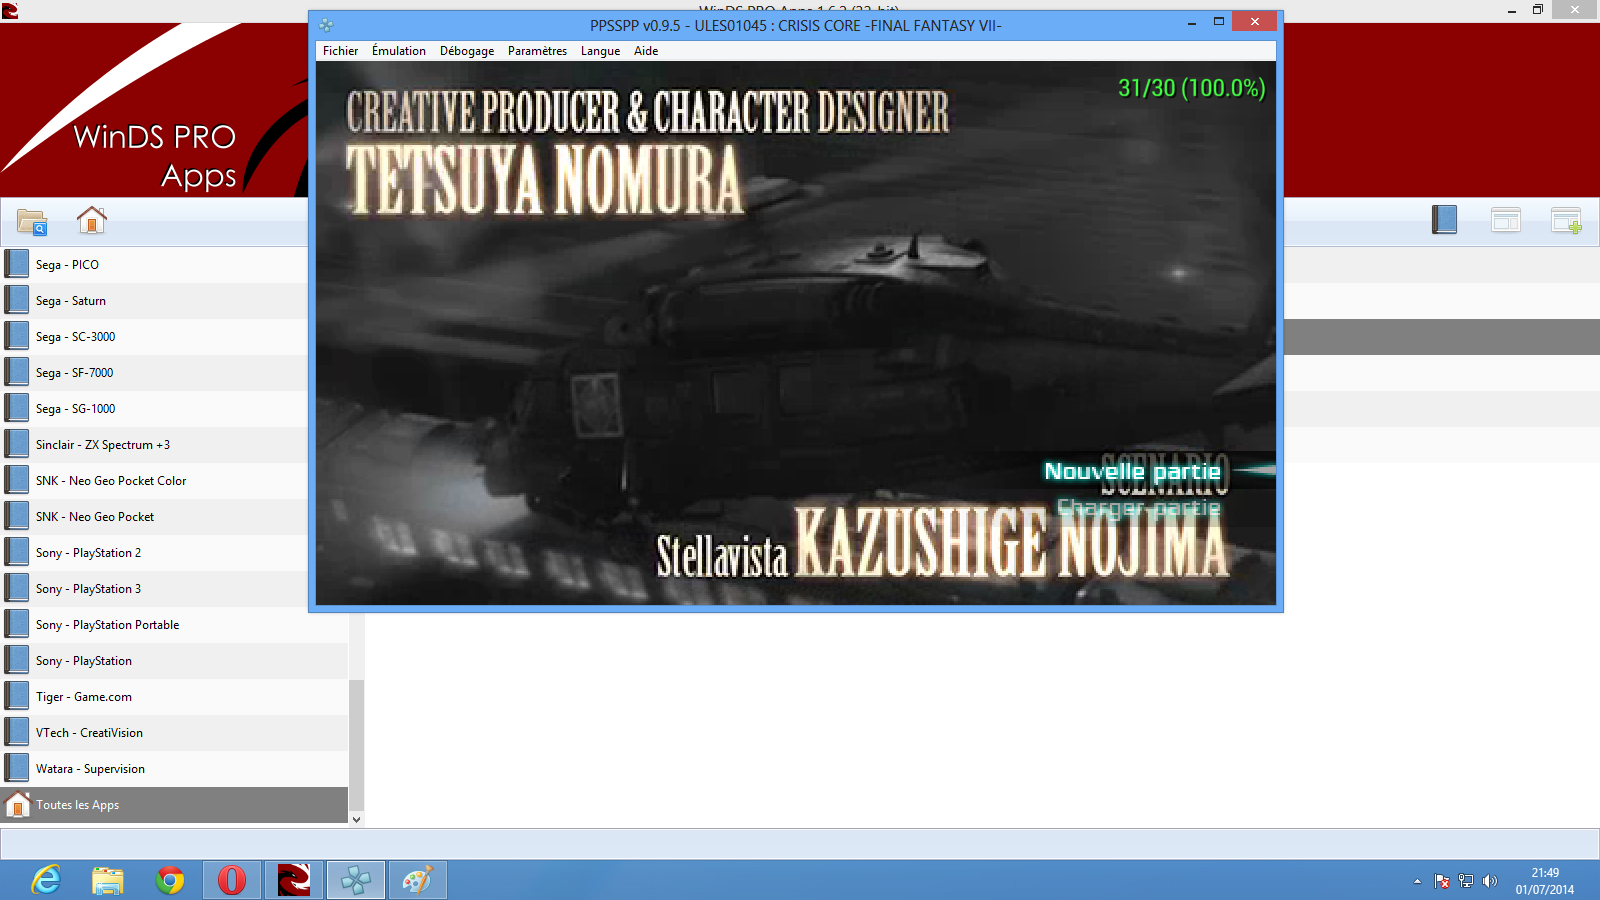1600x900 pixels.
Task: Launch Google Chrome from the taskbar
Action: (170, 880)
